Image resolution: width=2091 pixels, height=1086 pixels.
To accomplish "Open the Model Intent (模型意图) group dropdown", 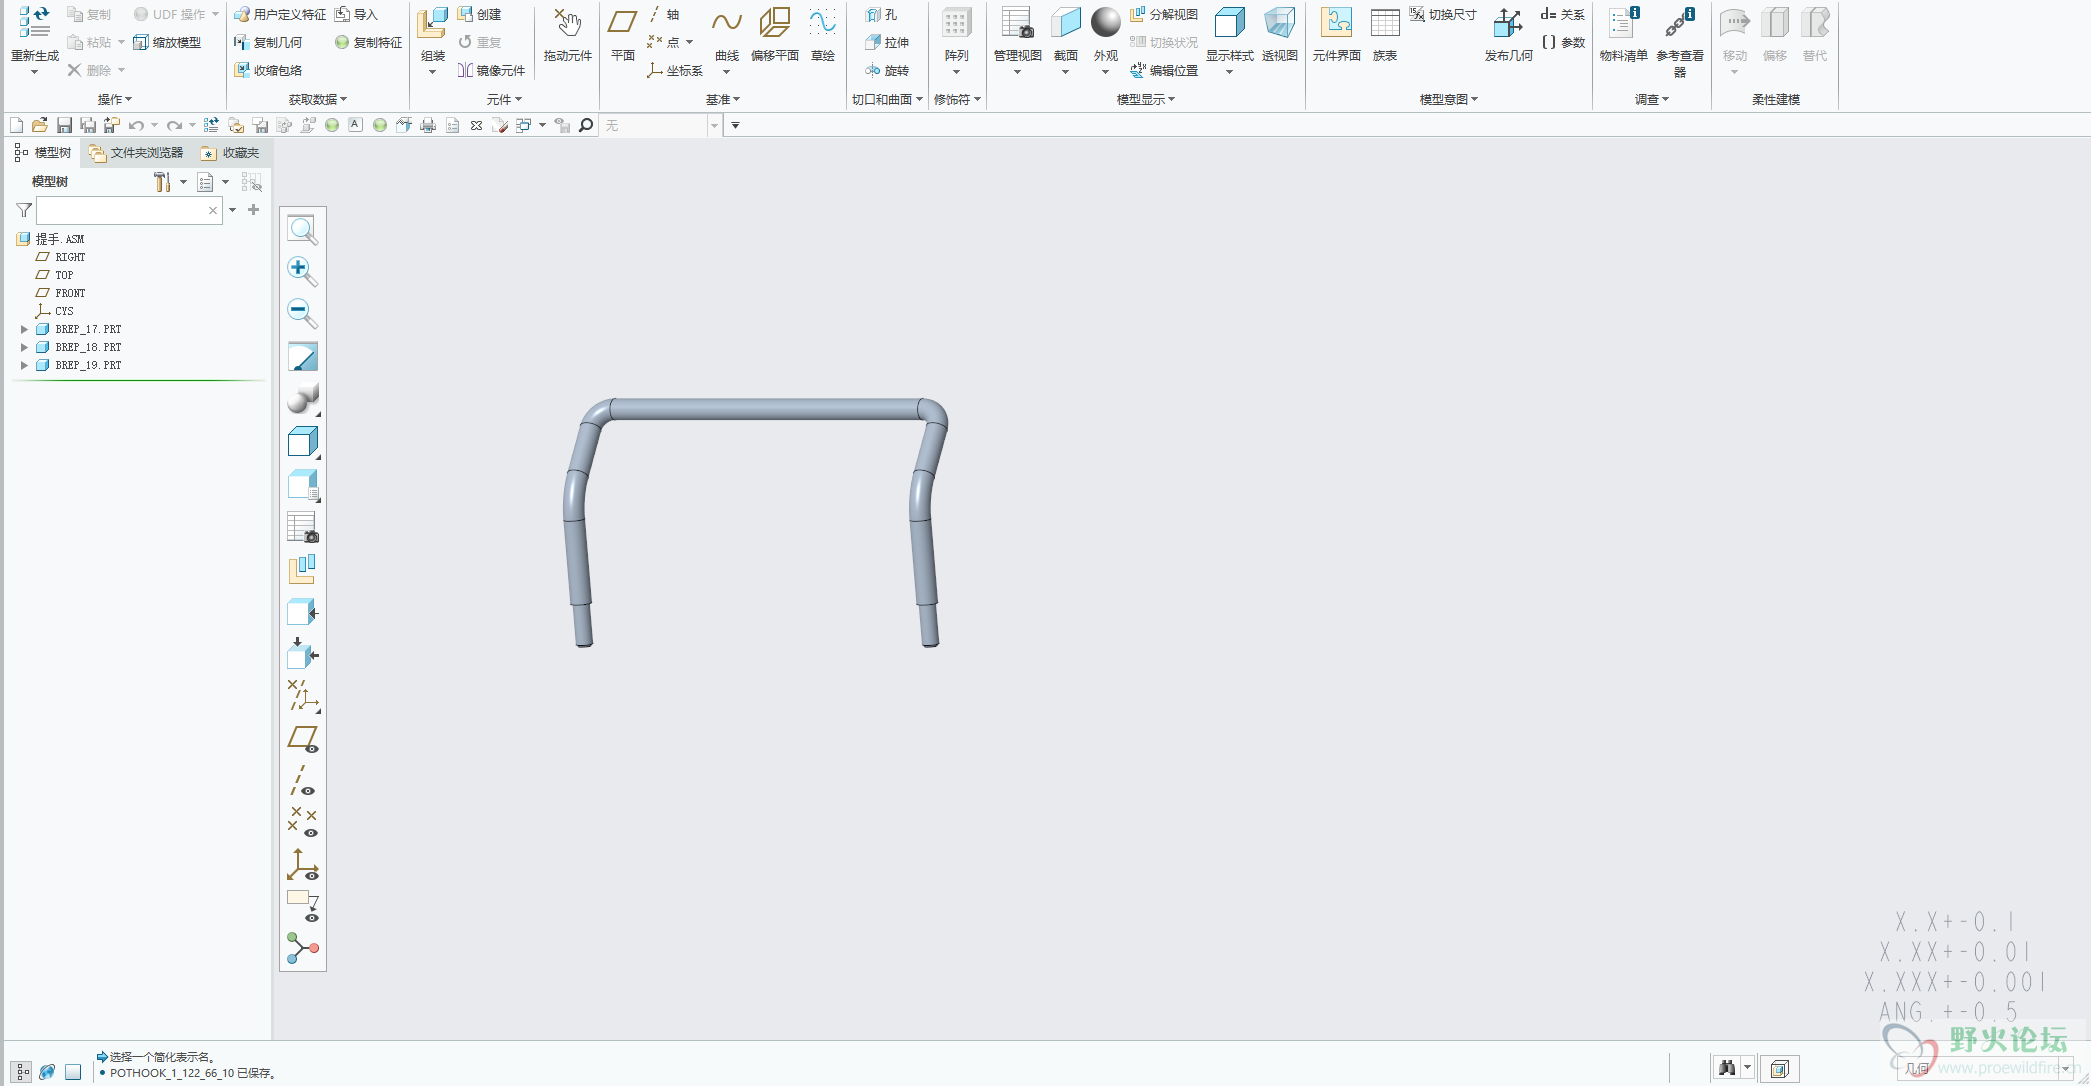I will (1449, 99).
